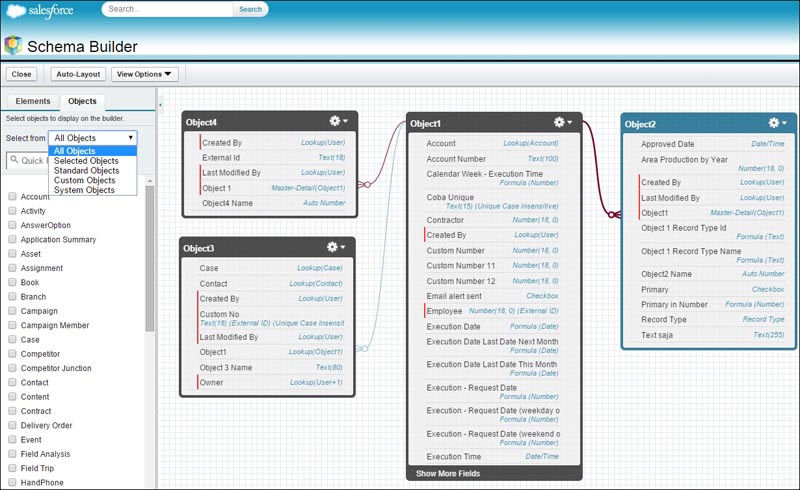The image size is (800, 490).
Task: Expand the Object2 menu arrow beside gear
Action: 785,122
